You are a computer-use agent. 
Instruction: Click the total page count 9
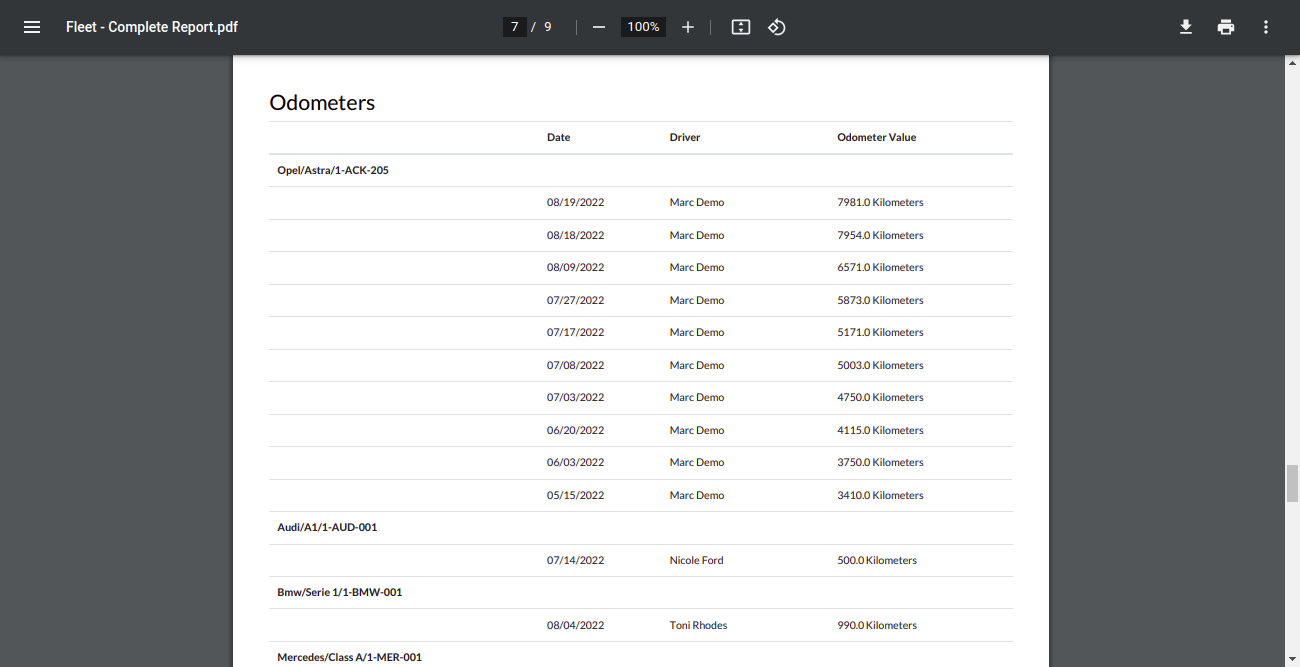pos(548,27)
